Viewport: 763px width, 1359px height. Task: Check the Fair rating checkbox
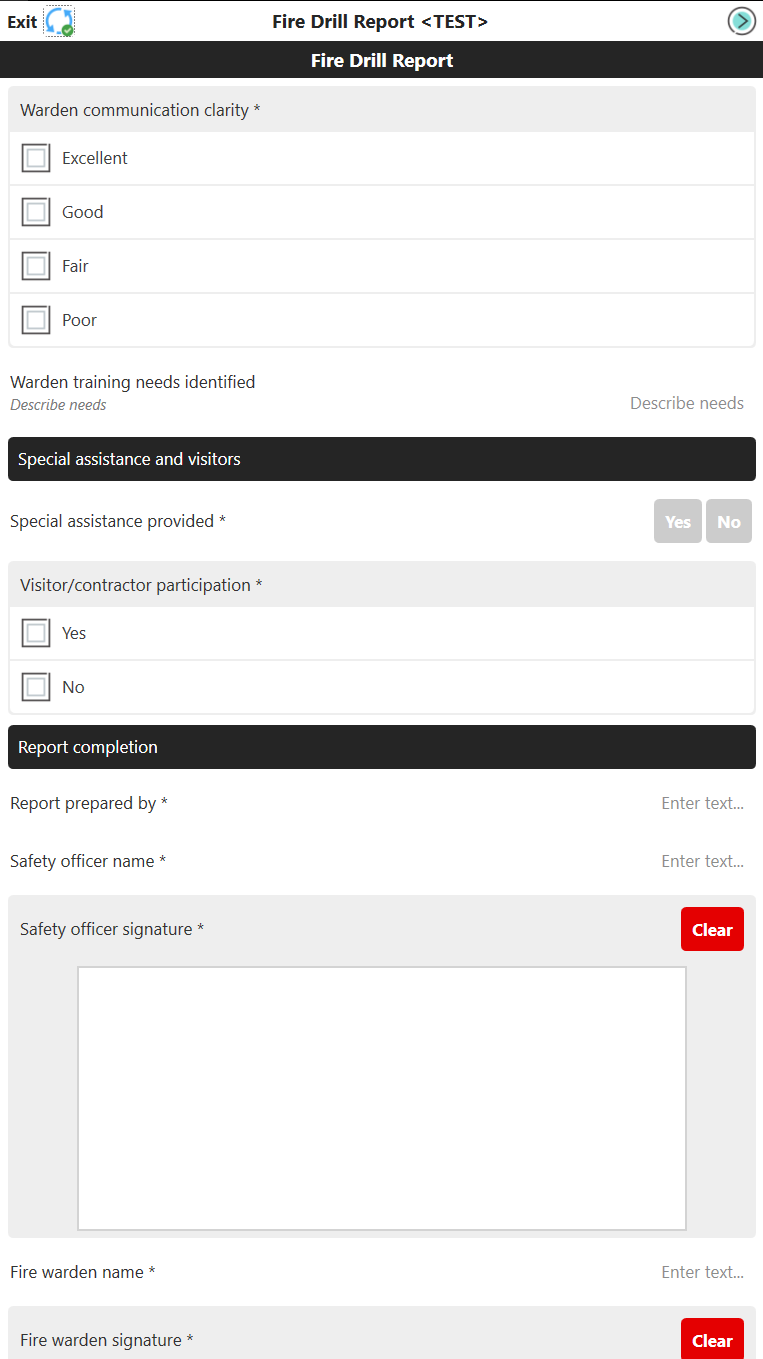(36, 265)
